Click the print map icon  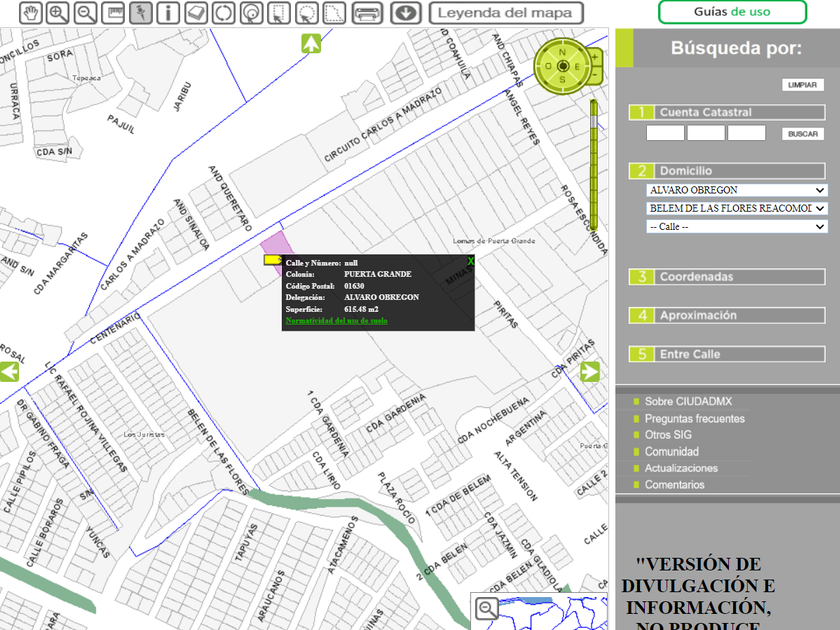(x=368, y=13)
